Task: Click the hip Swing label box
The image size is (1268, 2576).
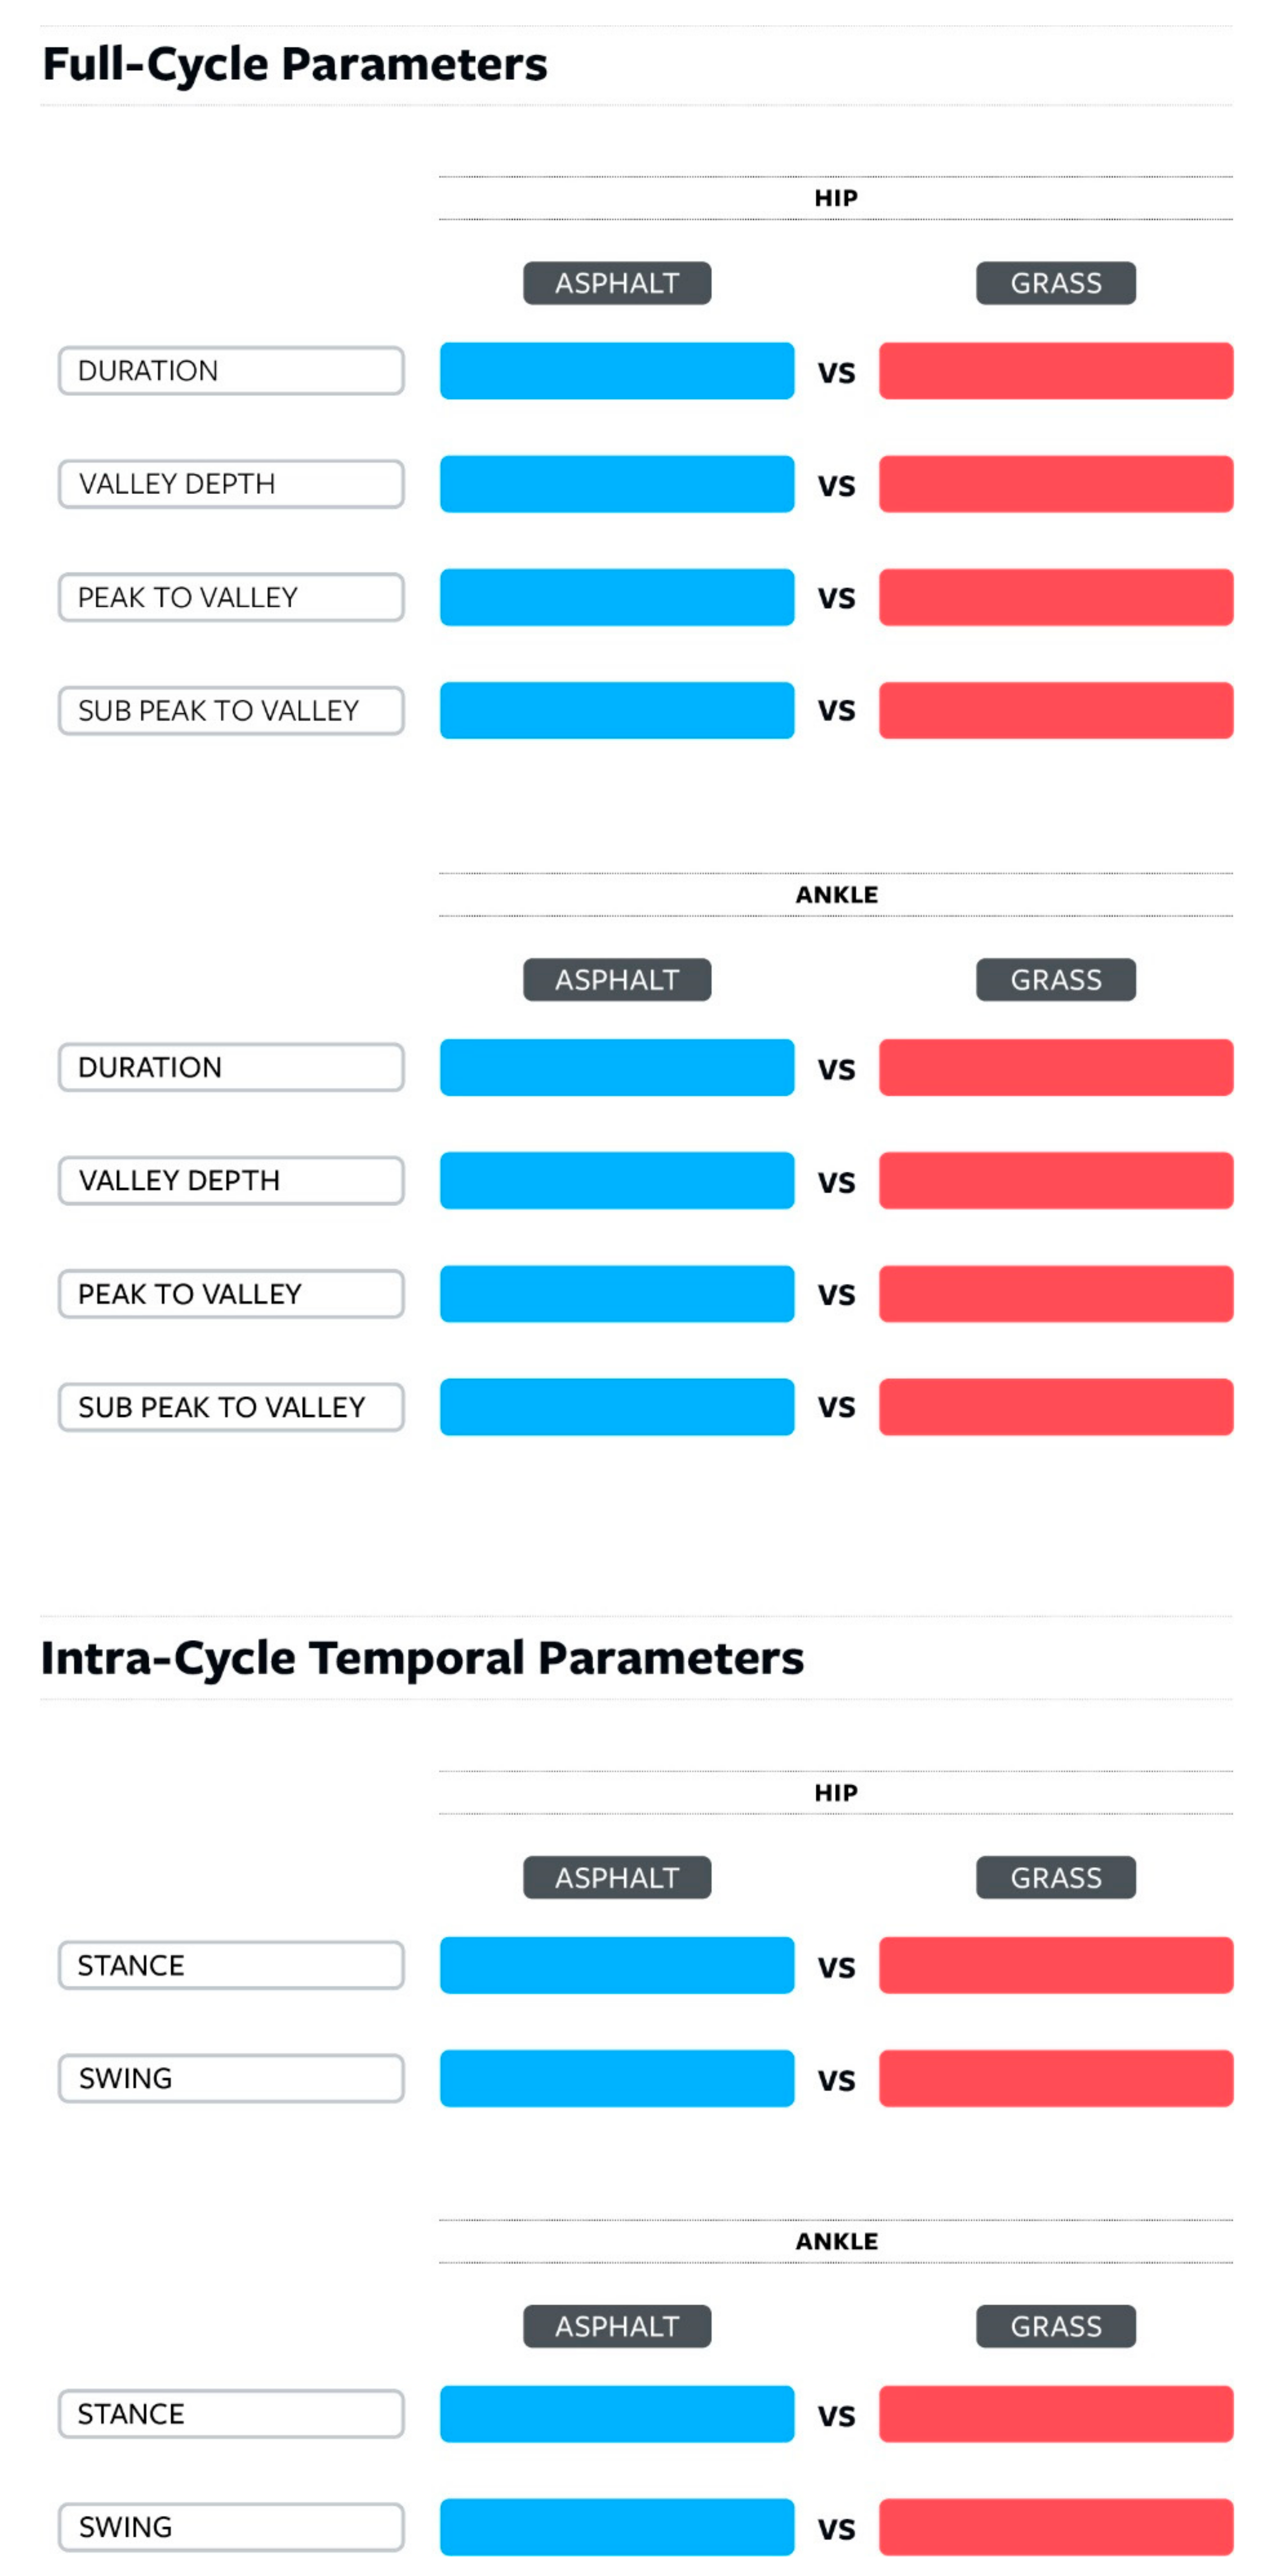Action: coord(230,2078)
